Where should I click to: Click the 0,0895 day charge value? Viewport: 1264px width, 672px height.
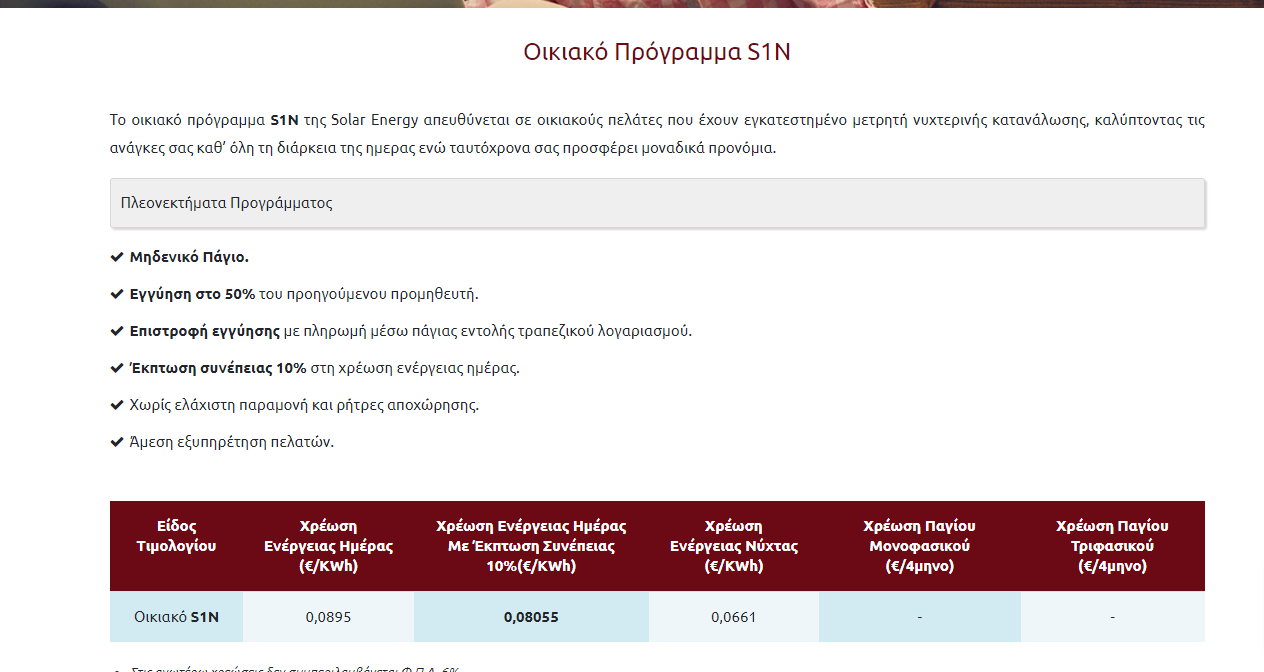pyautogui.click(x=328, y=617)
